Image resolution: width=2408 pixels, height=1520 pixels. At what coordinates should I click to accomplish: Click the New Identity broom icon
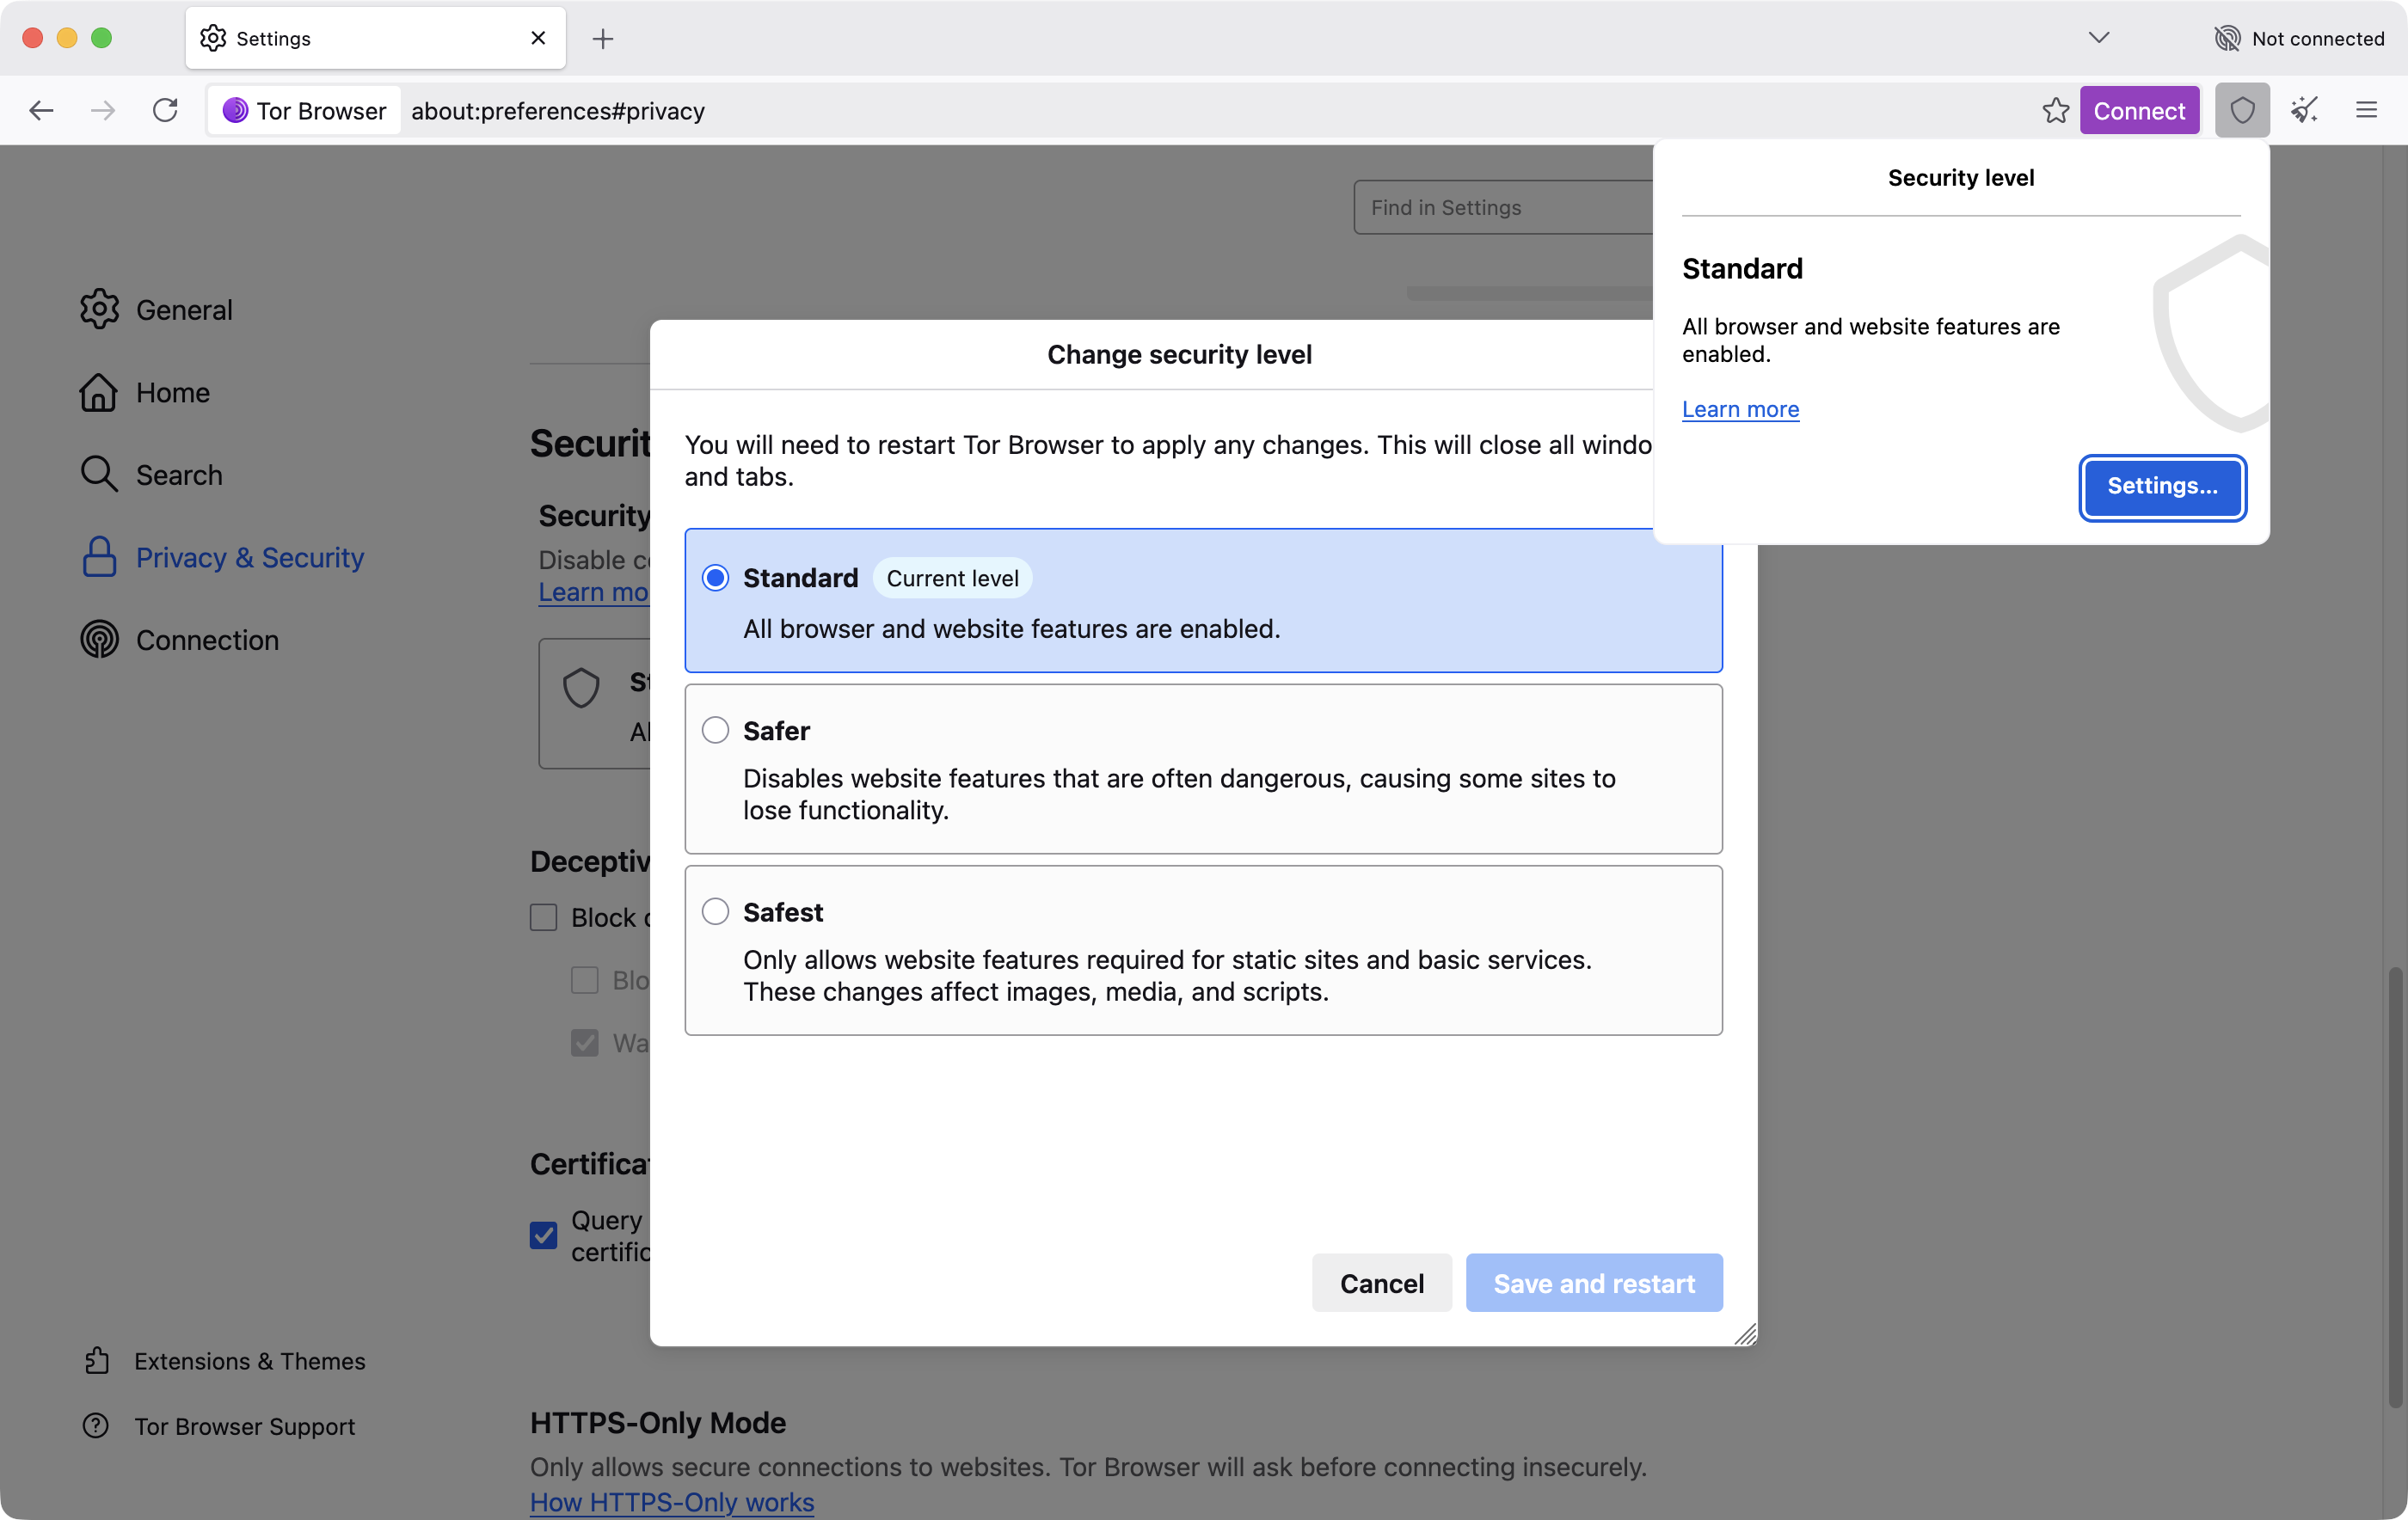tap(2304, 110)
